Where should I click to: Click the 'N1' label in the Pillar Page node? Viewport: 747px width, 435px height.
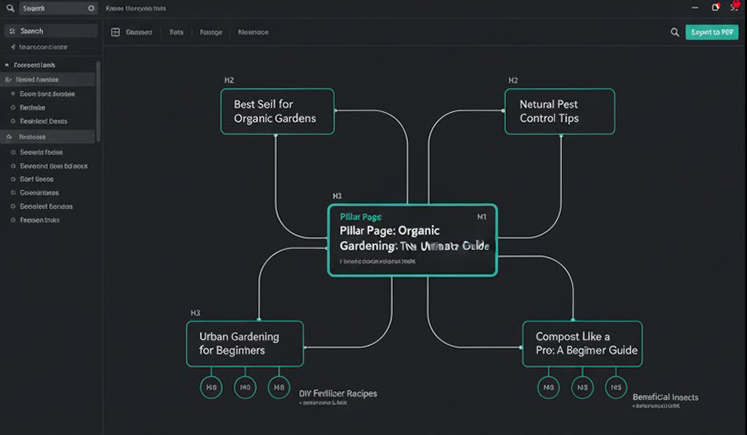click(482, 217)
